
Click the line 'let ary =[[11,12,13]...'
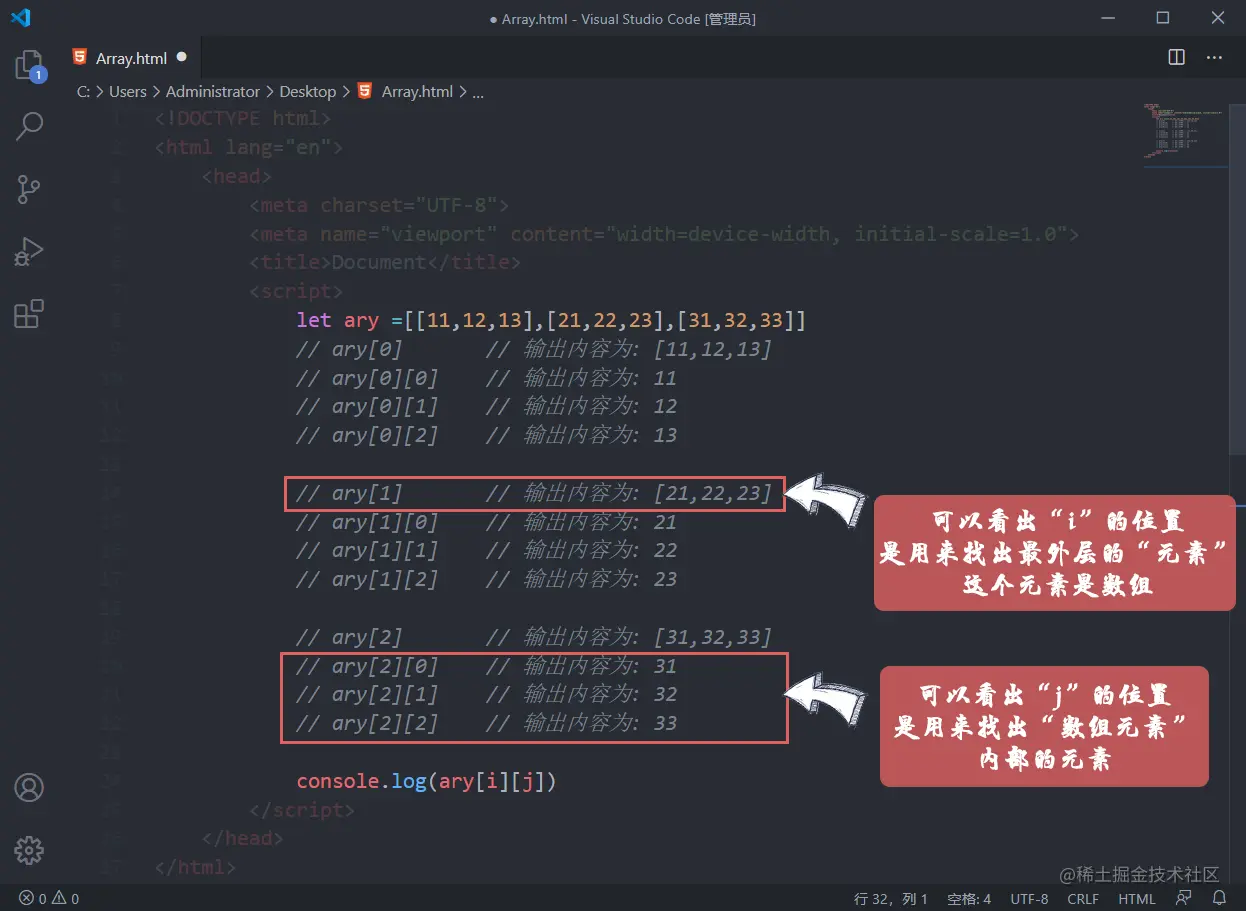click(551, 320)
